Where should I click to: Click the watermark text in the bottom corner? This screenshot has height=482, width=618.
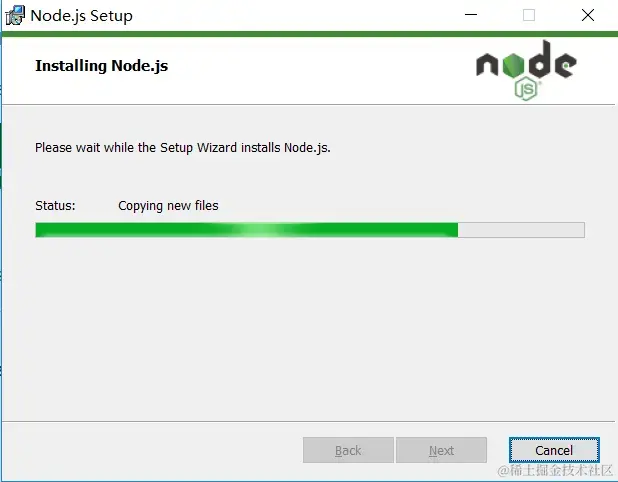tap(555, 470)
